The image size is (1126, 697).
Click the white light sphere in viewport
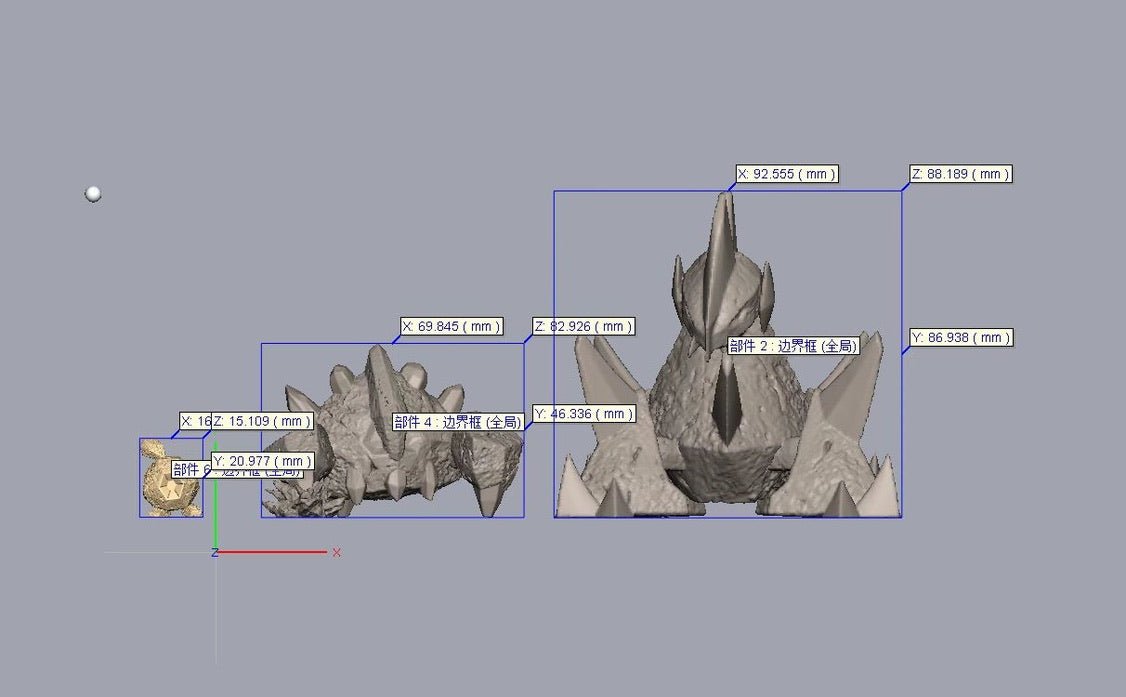click(x=93, y=194)
